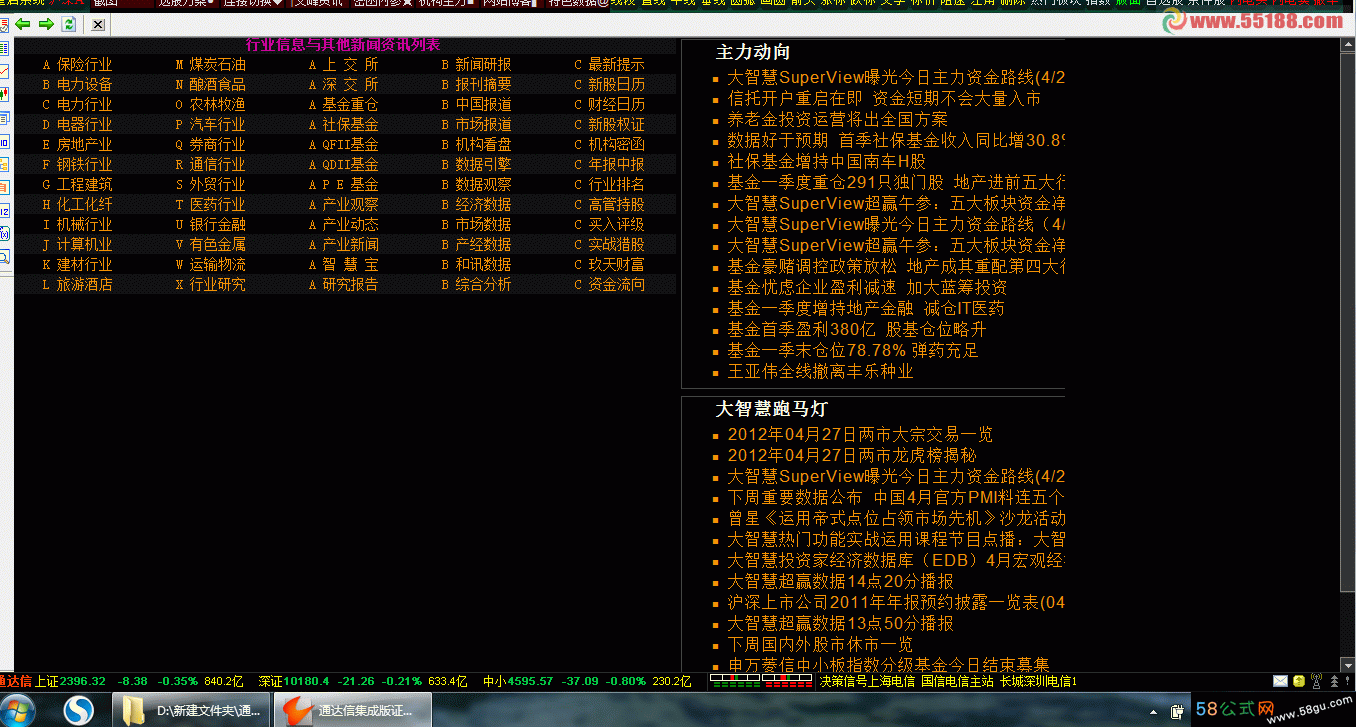Read 基金首季盈利380亿 headline
Screen dimensions: 1356x727
click(x=857, y=329)
